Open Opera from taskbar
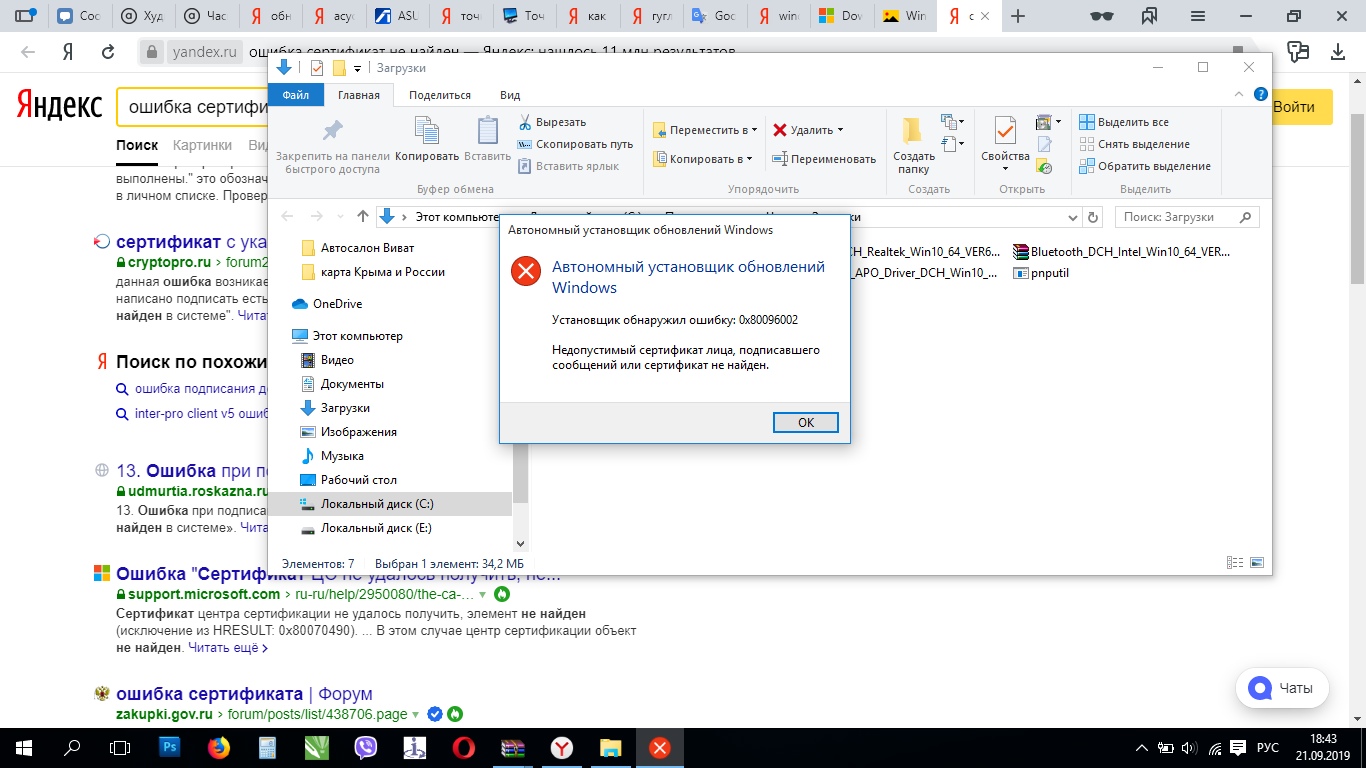Viewport: 1366px width, 768px height. pos(464,747)
